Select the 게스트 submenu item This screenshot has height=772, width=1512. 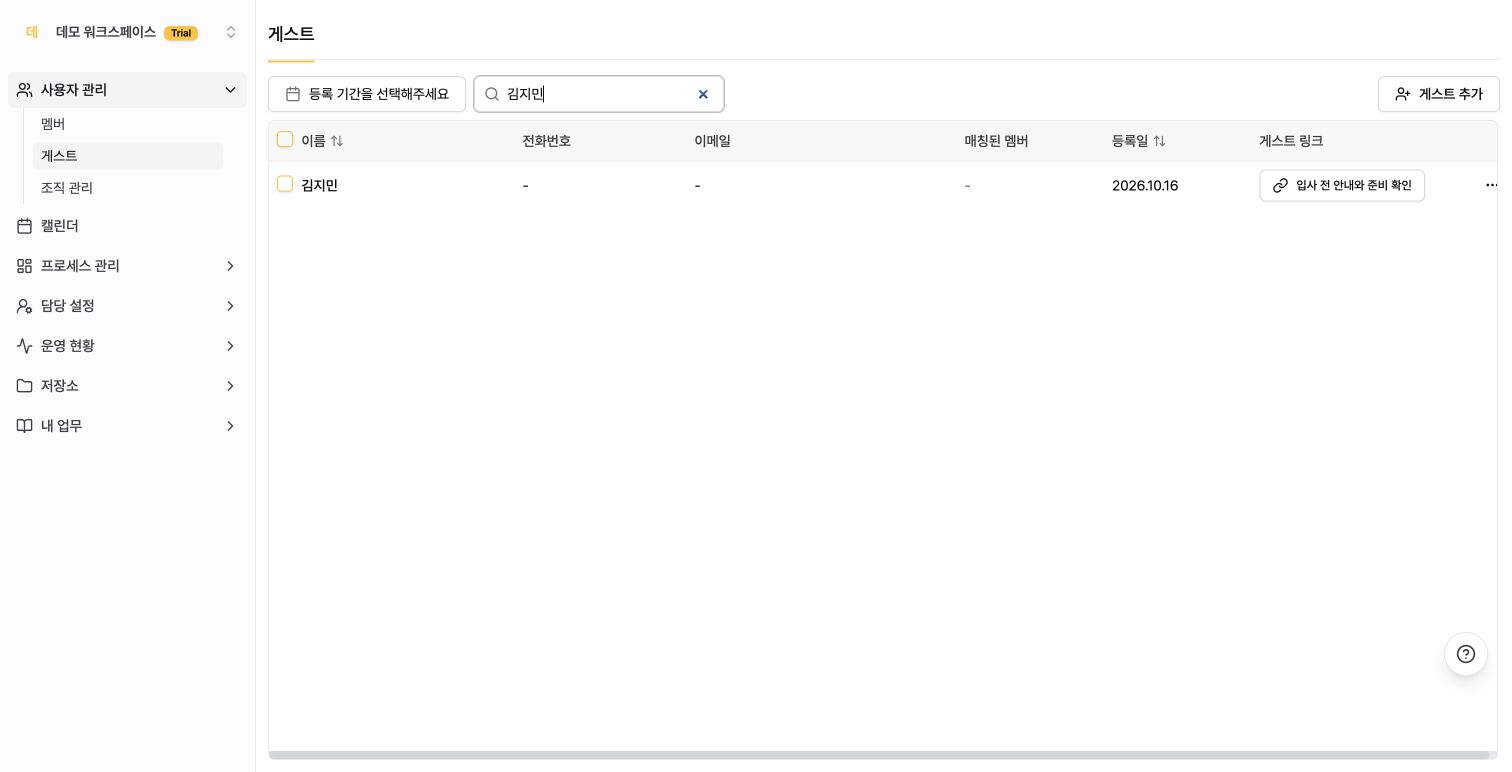[127, 156]
